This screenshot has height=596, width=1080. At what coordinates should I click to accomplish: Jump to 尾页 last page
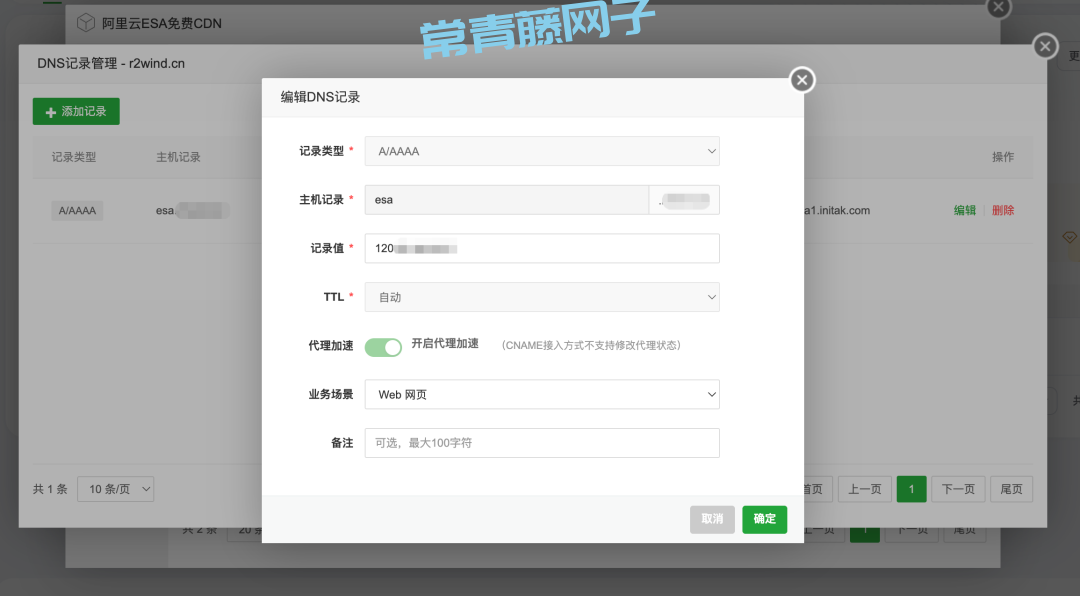coord(1011,489)
